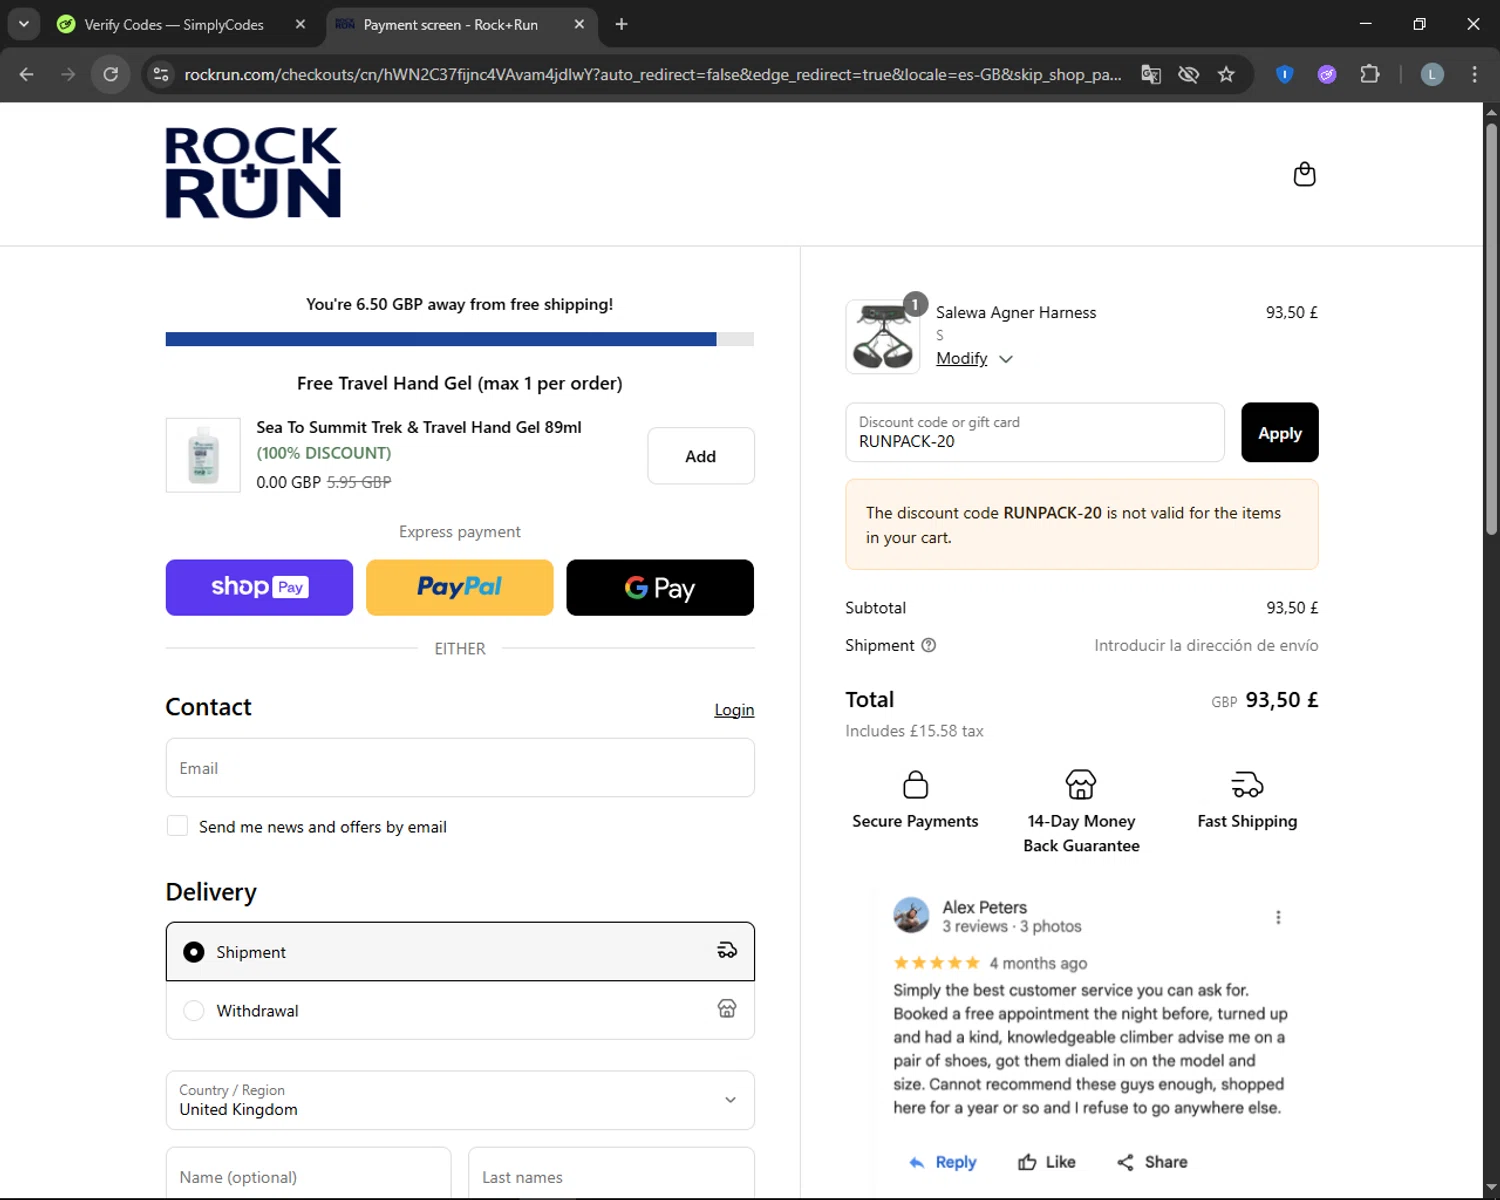Click the Email input field

(x=460, y=768)
